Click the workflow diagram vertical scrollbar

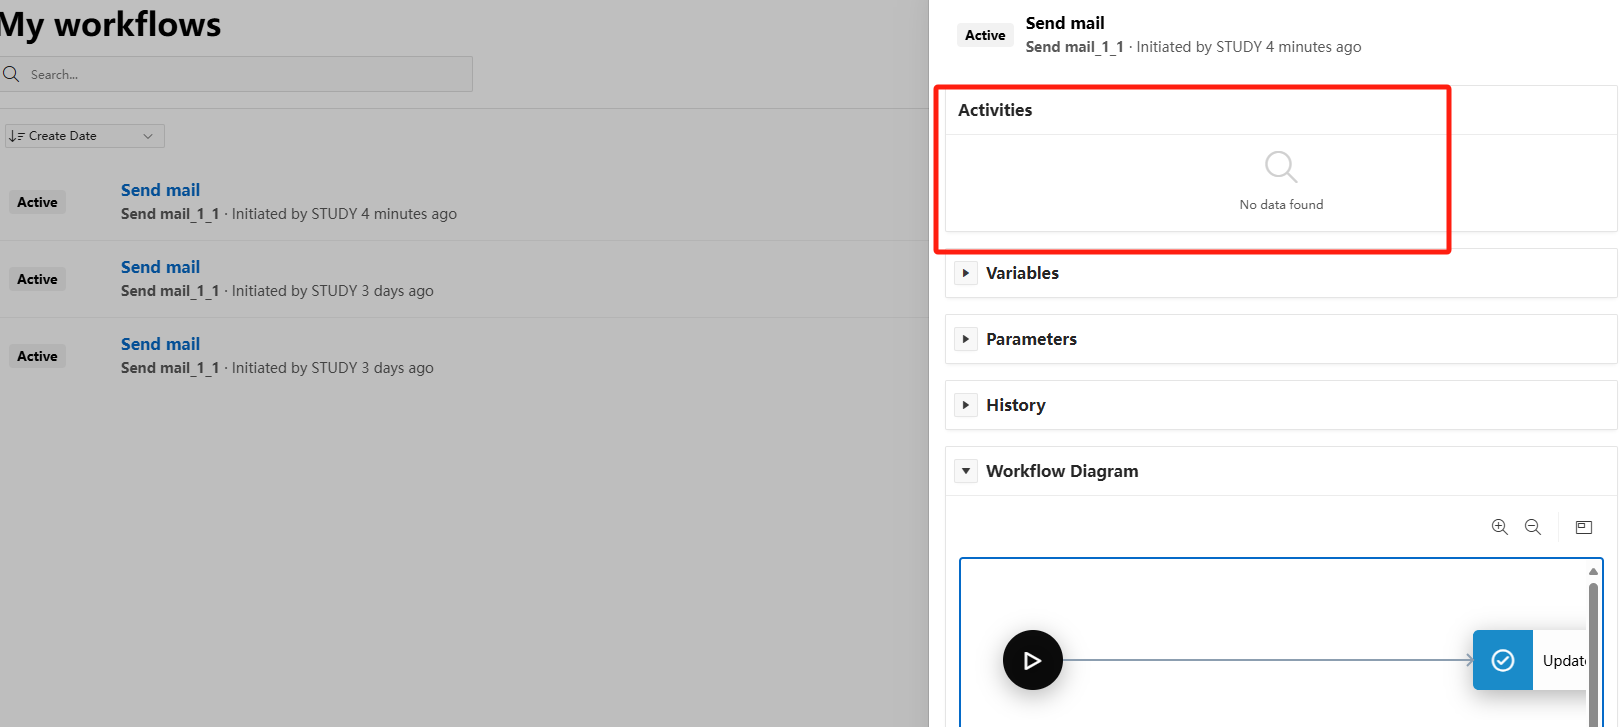[1593, 650]
